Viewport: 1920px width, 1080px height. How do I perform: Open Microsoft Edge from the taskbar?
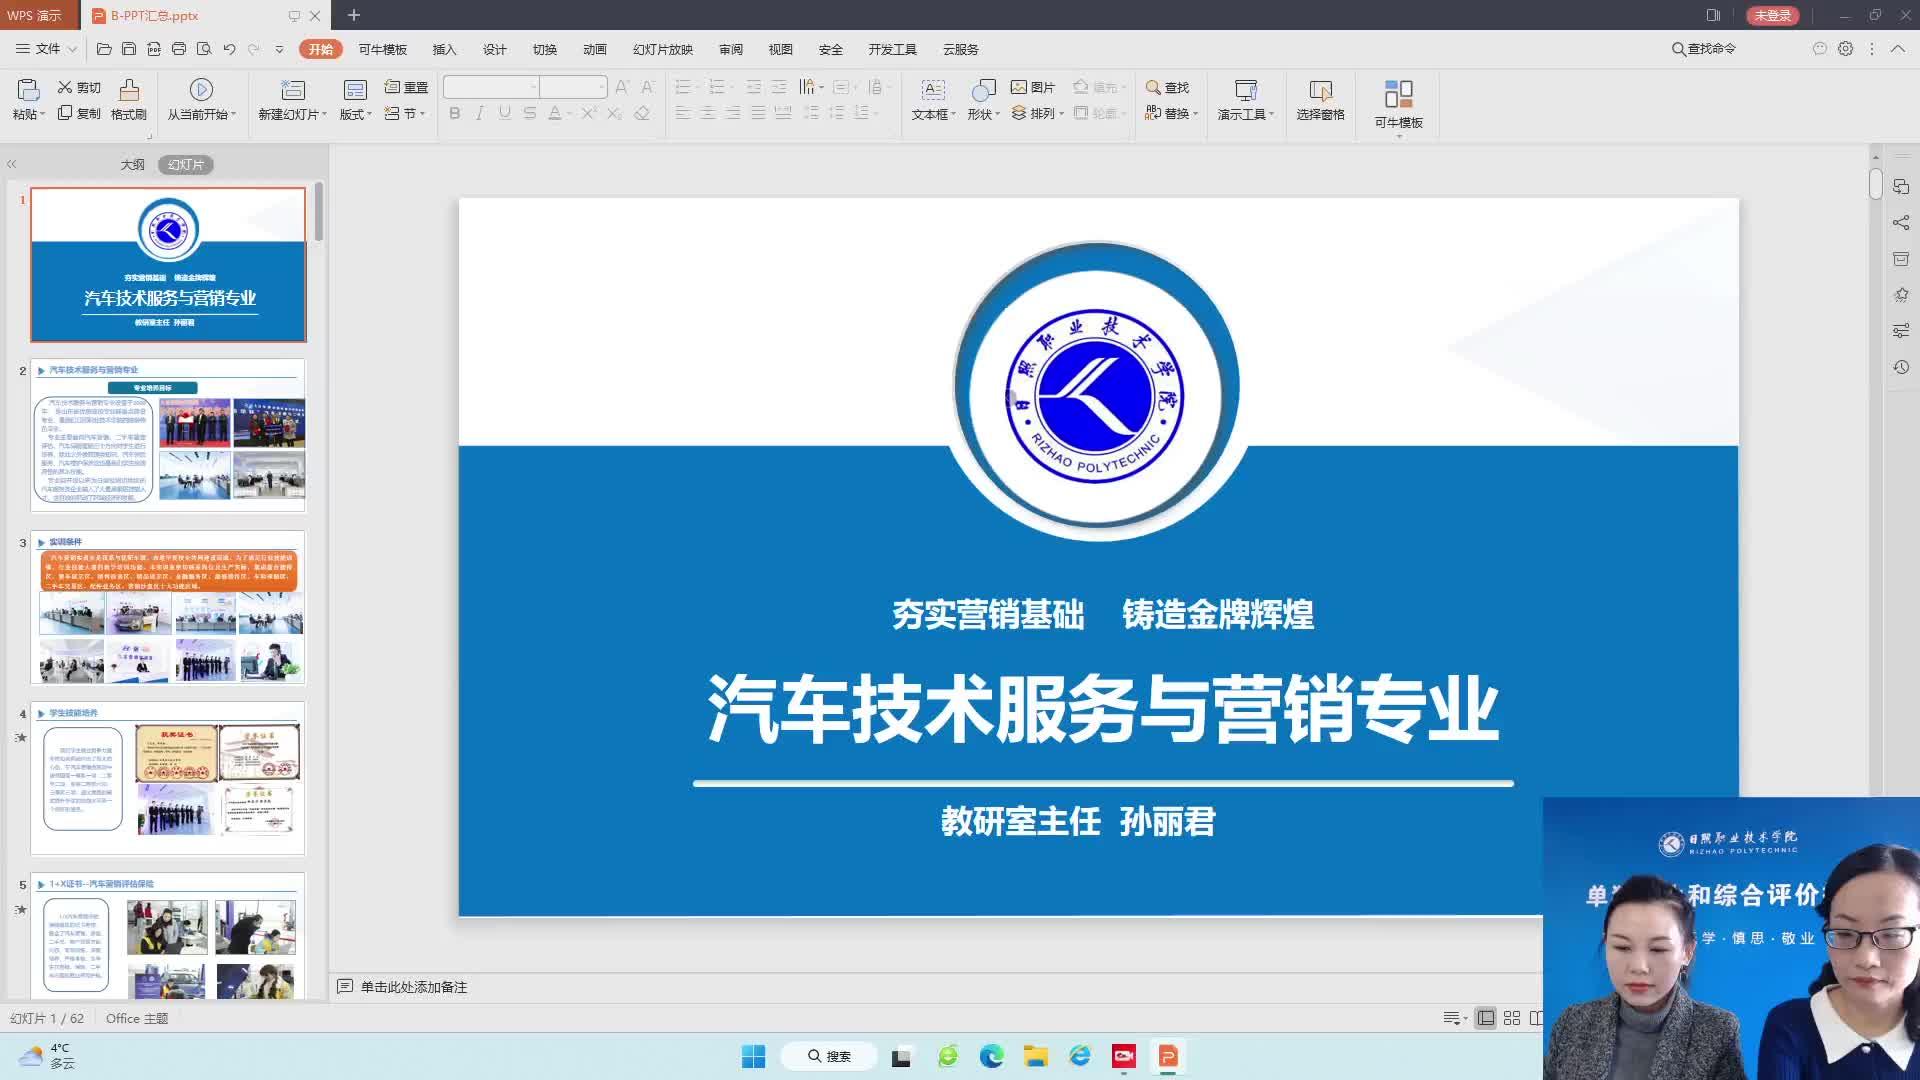(991, 1056)
